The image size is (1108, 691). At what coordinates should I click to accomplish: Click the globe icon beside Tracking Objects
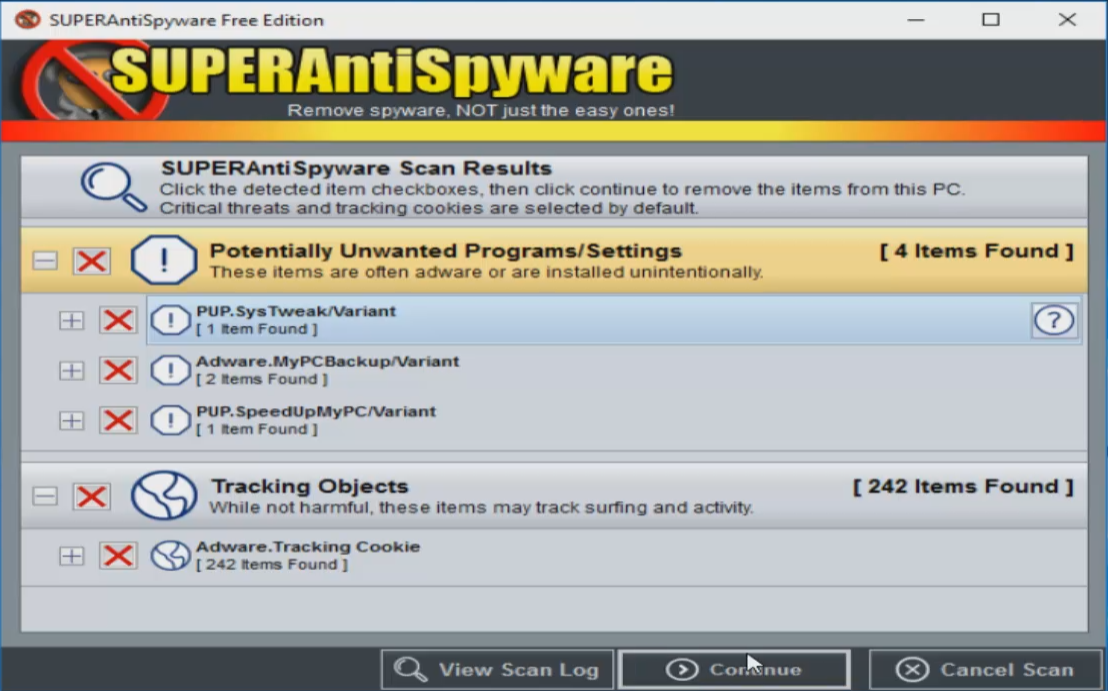(164, 495)
